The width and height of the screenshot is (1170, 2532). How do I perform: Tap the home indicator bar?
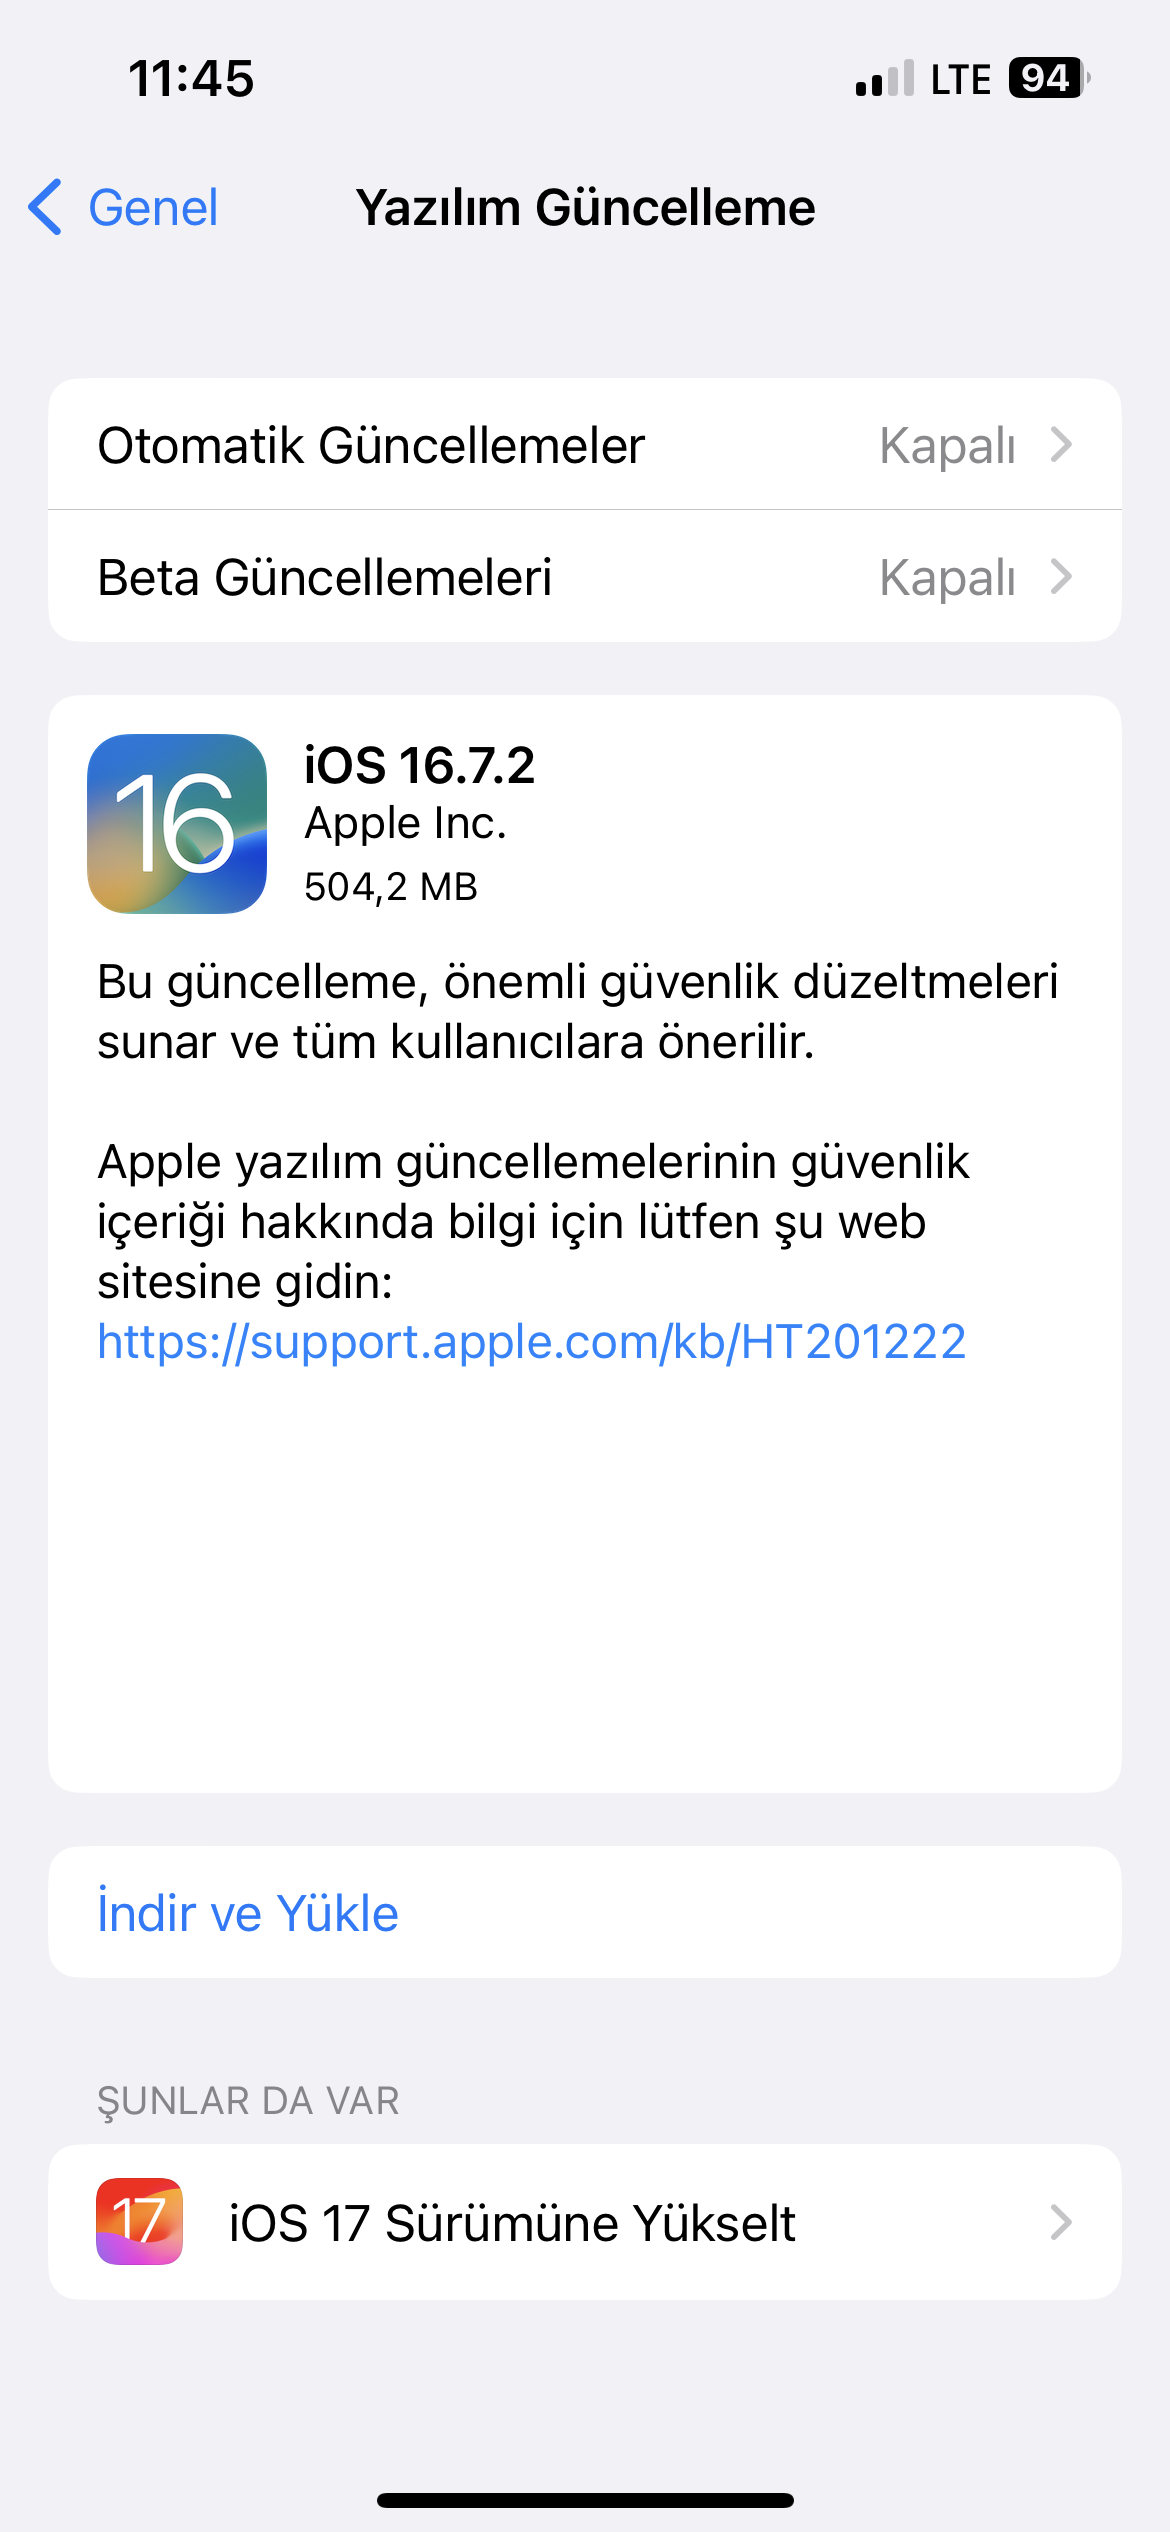pos(585,2500)
